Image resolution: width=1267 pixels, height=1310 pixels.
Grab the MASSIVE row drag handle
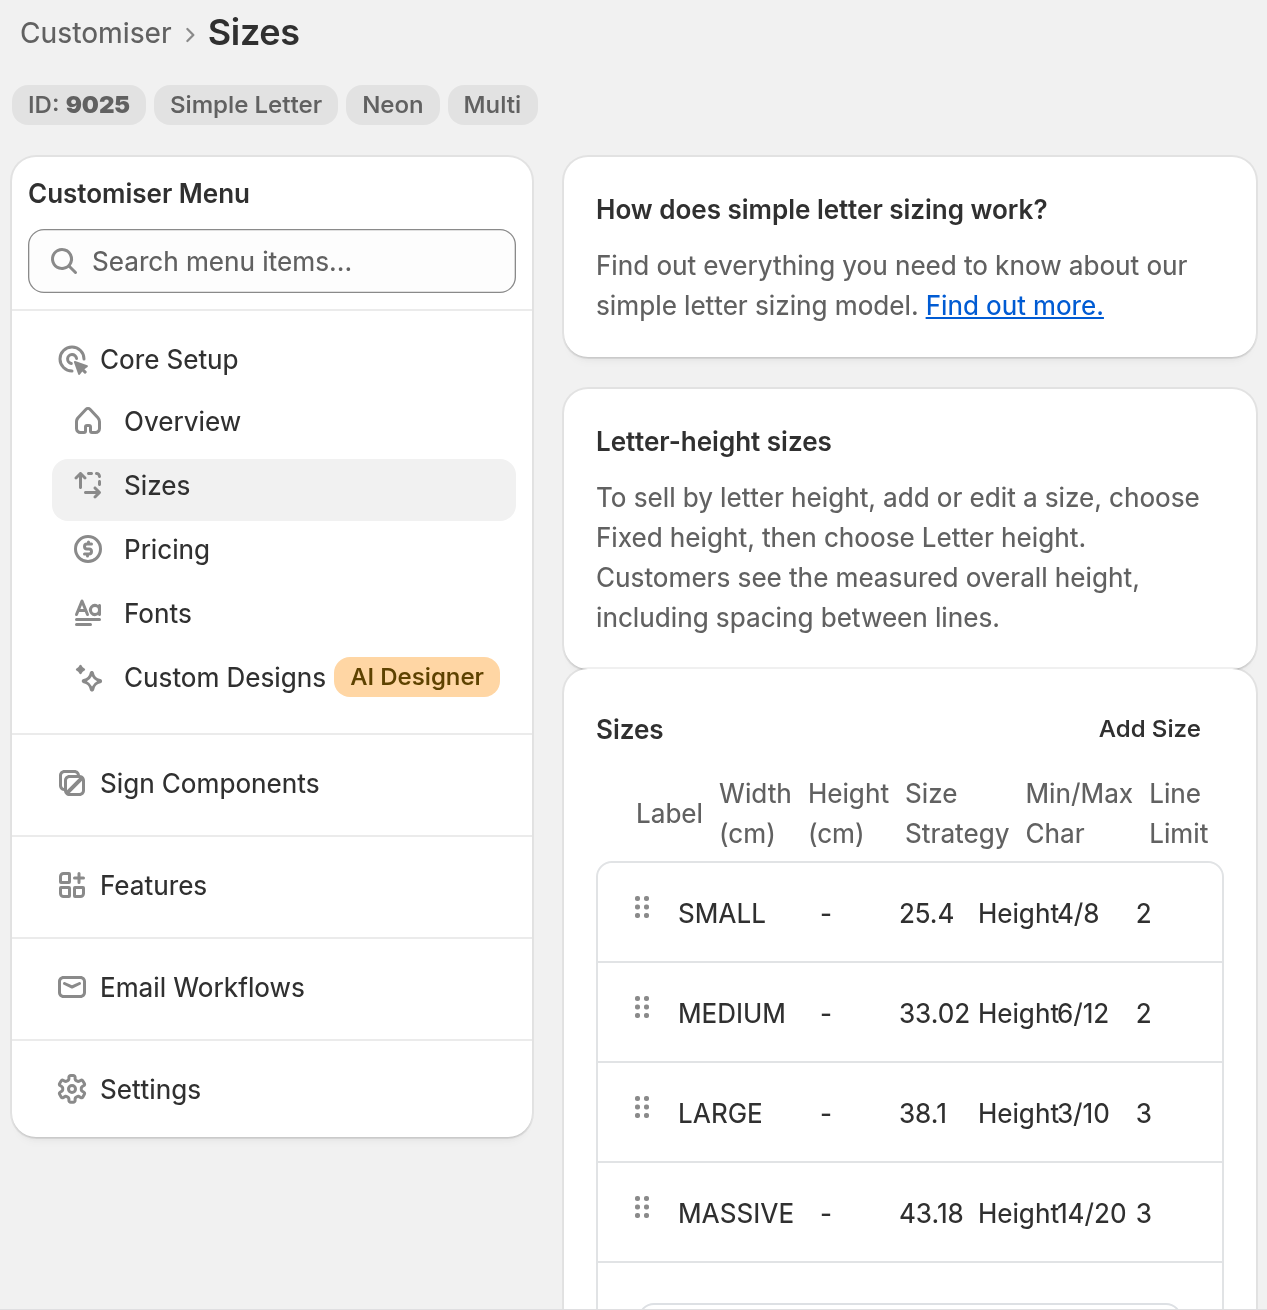(x=642, y=1207)
